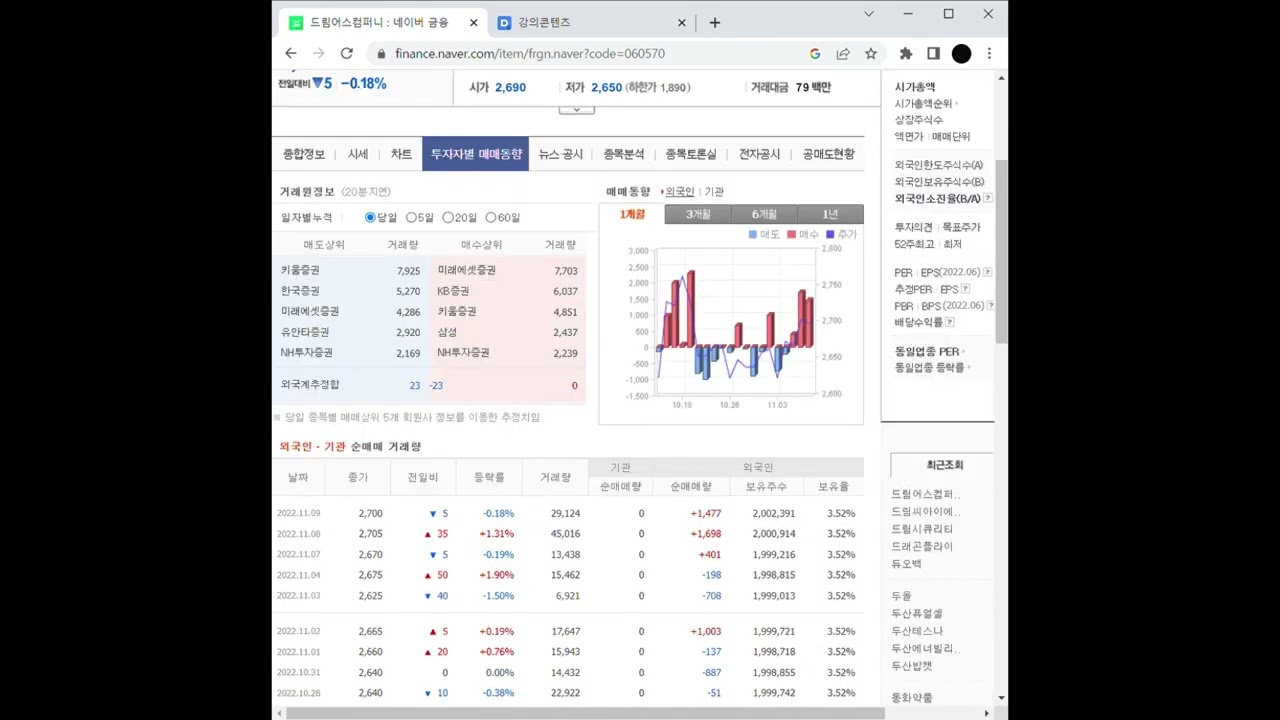Click help icon next to BPS(2022.06)
This screenshot has height=720, width=1280.
point(990,306)
